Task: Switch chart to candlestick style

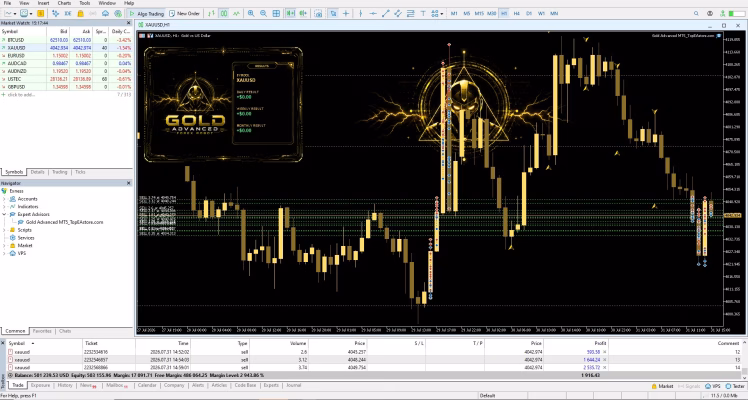Action: [x=224, y=13]
